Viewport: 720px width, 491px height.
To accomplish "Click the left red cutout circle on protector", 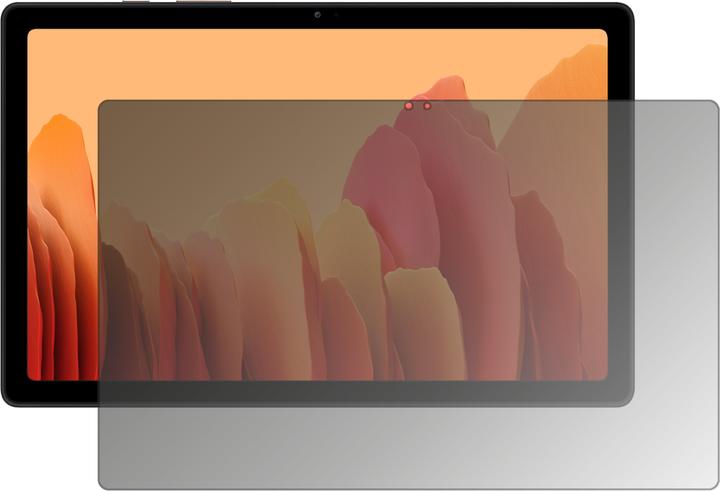I will click(x=410, y=105).
